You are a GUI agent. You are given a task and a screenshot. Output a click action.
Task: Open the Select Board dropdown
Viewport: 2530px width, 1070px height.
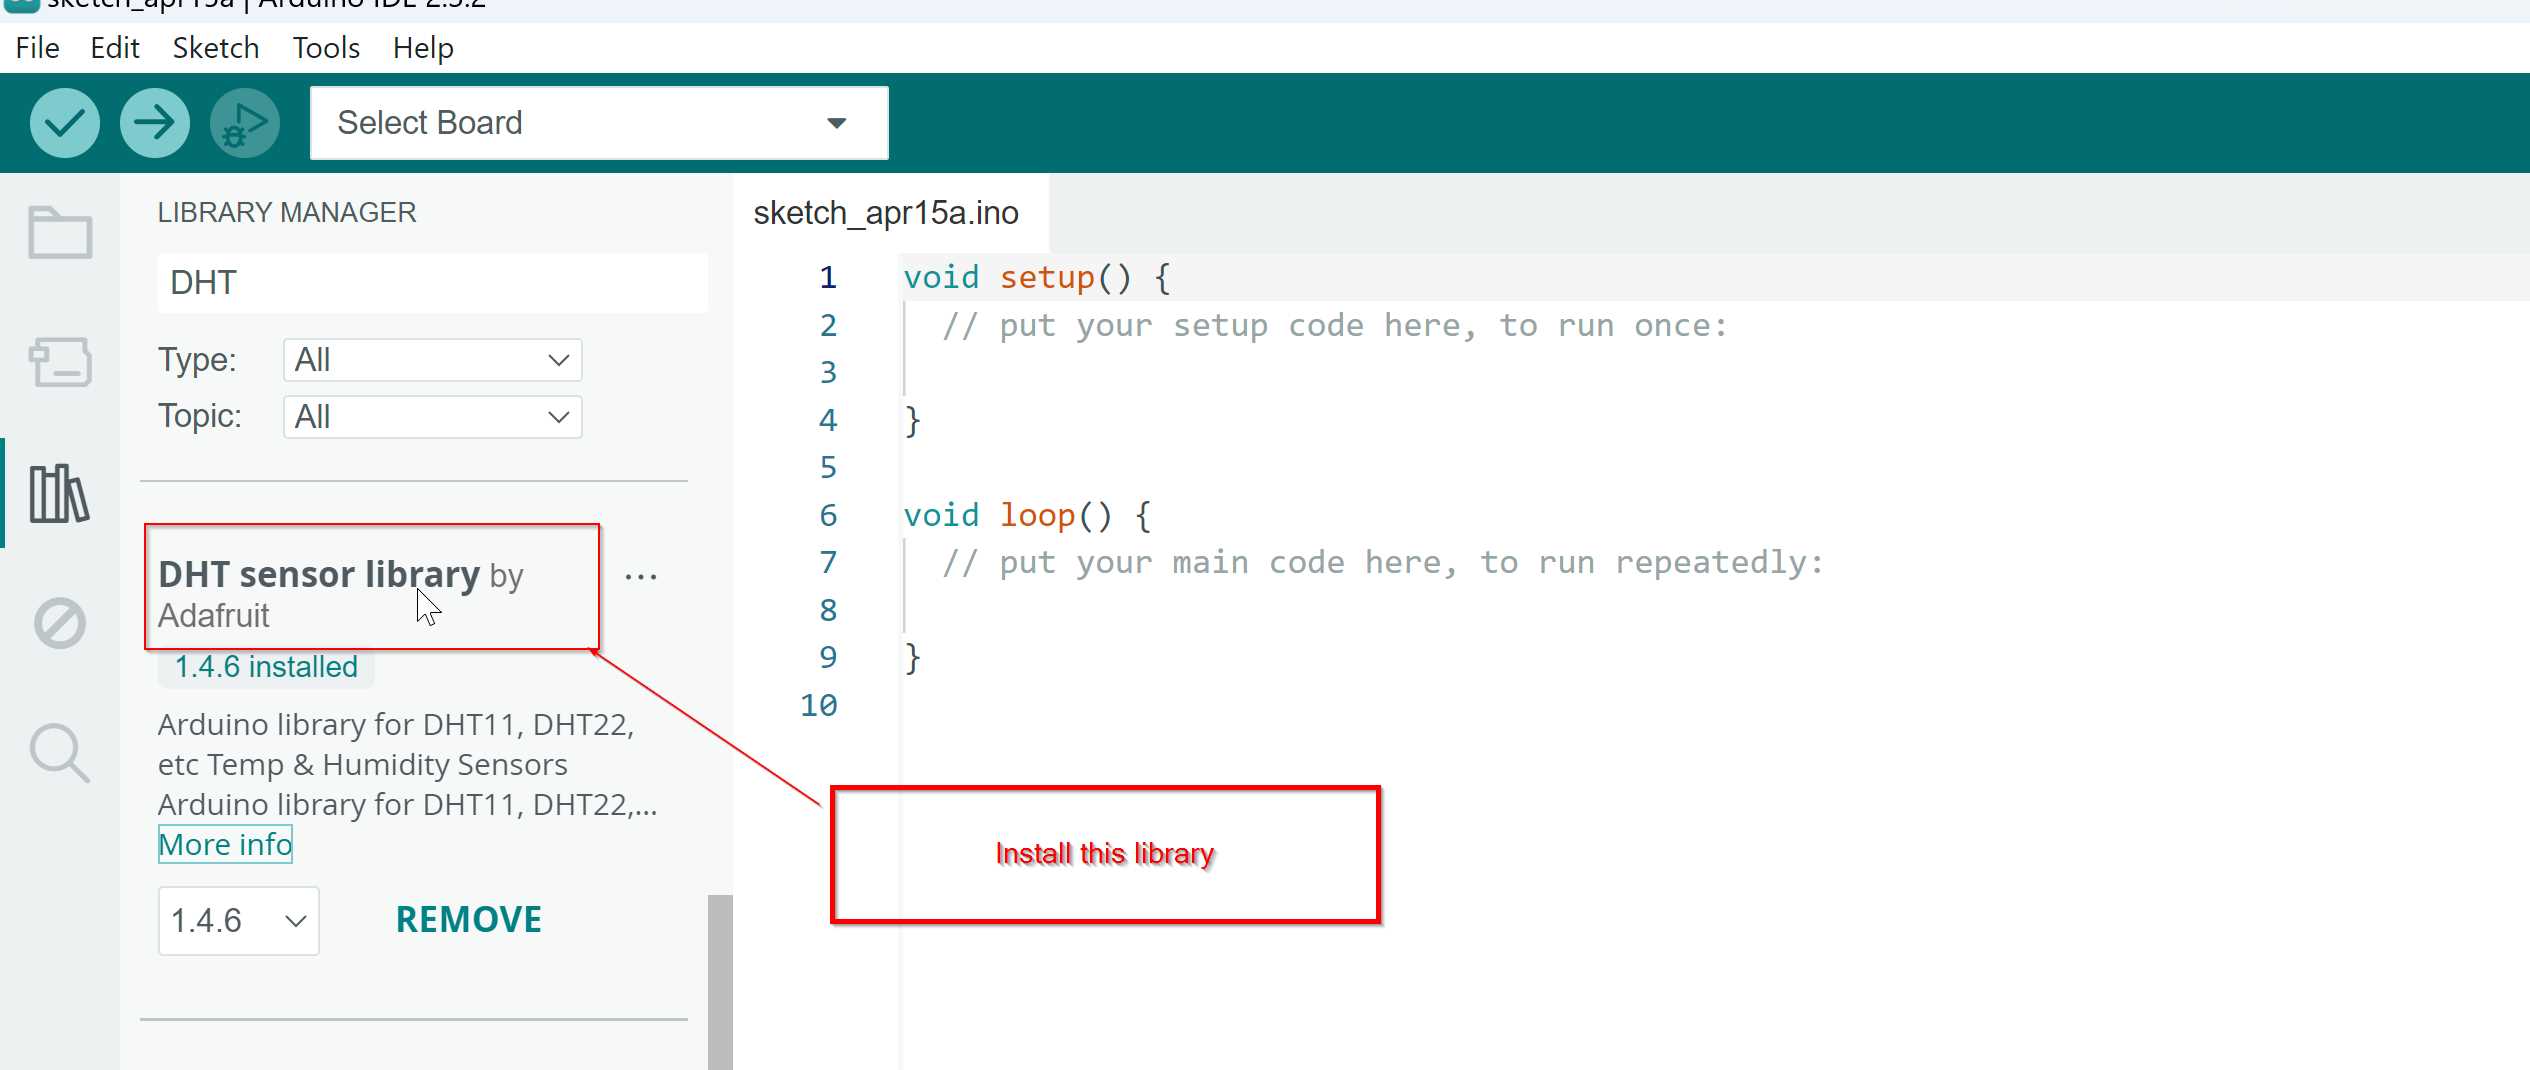599,123
